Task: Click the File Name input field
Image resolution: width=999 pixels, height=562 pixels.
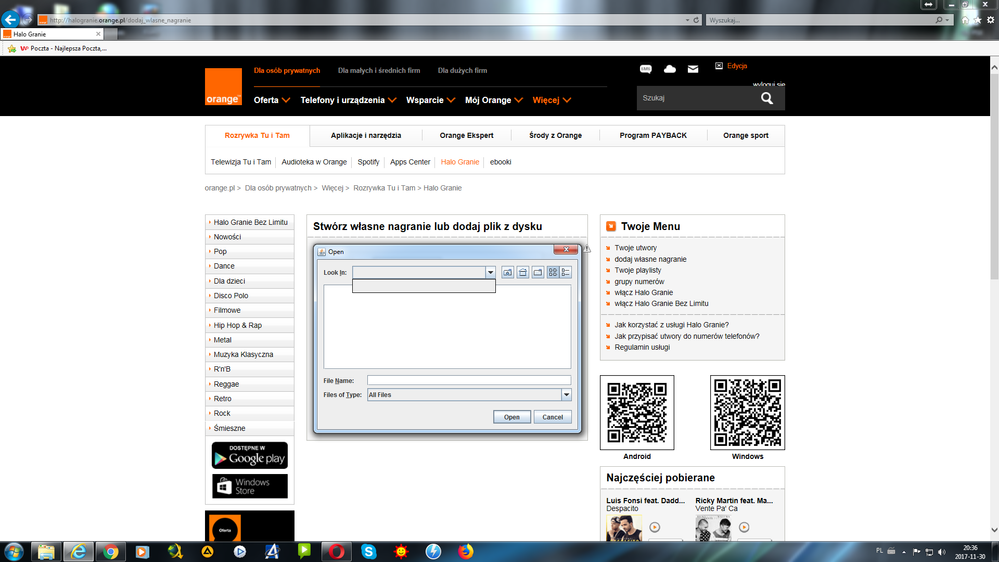Action: 468,380
